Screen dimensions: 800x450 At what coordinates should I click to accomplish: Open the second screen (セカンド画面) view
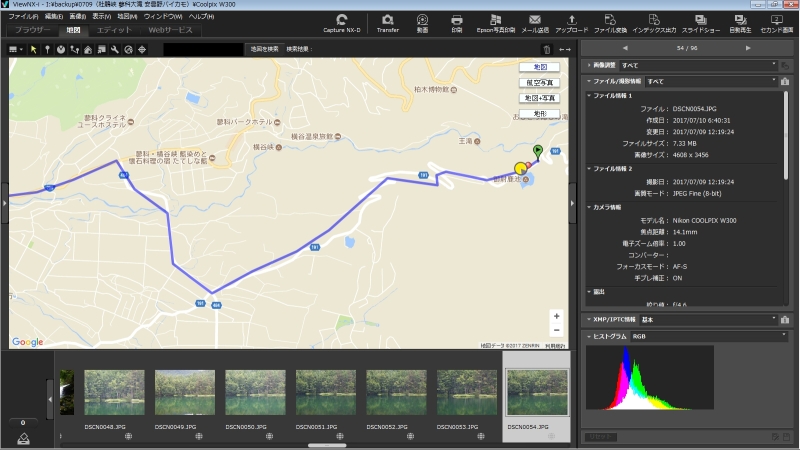coord(777,23)
